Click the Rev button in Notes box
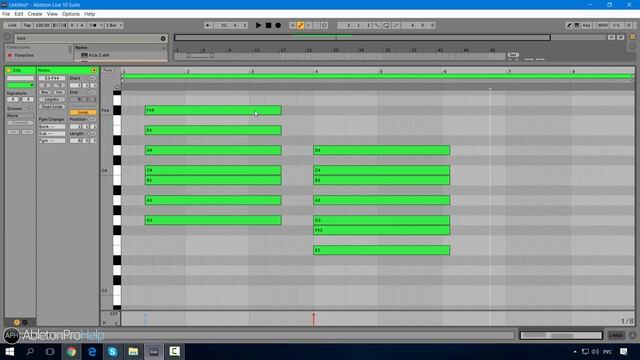Screen dimensions: 640x360 (x=45, y=93)
